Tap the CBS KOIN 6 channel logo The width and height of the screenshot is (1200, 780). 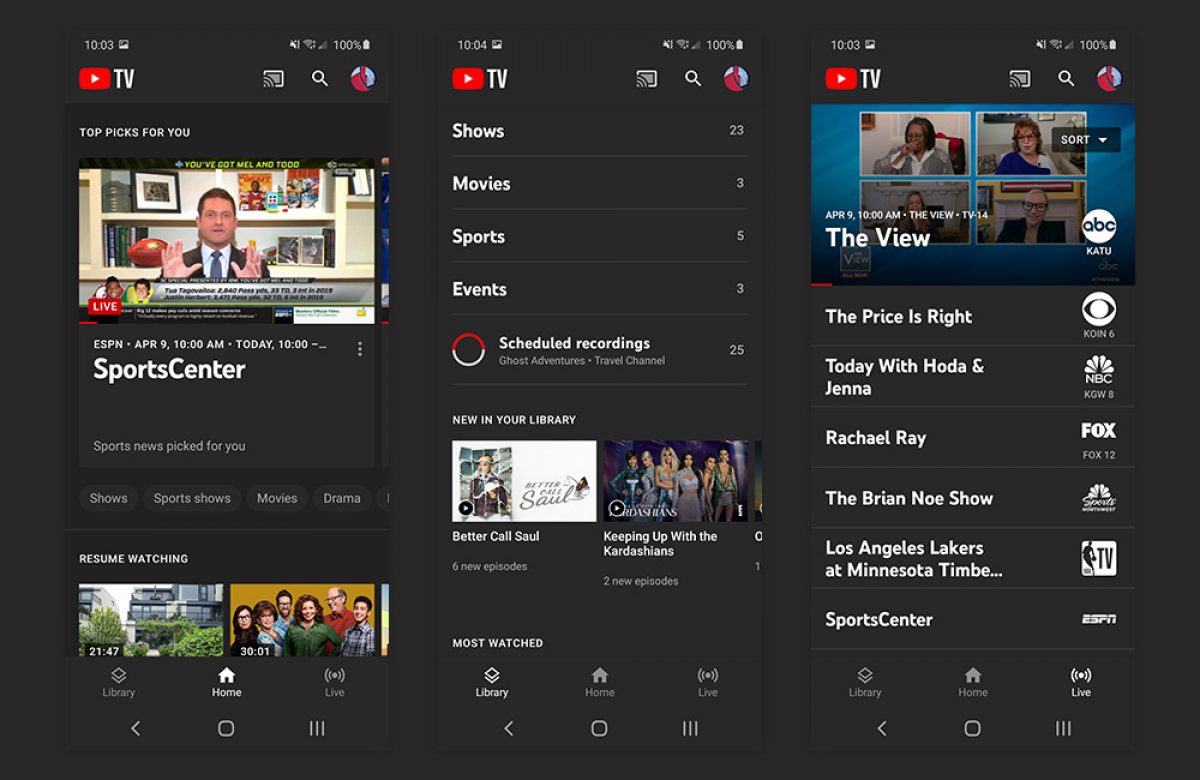click(1098, 310)
